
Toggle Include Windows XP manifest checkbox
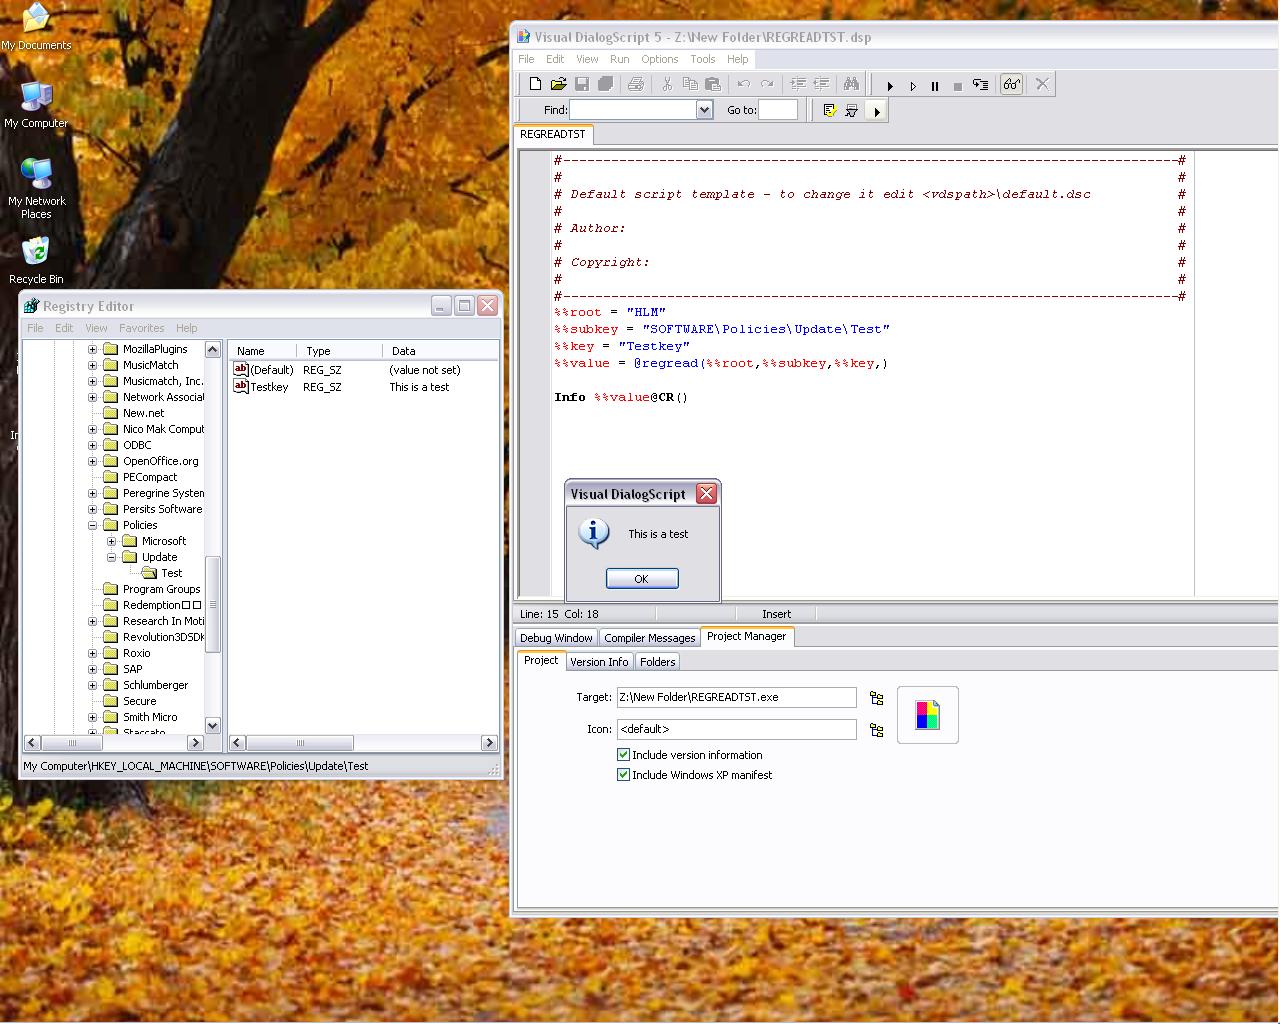(x=624, y=775)
